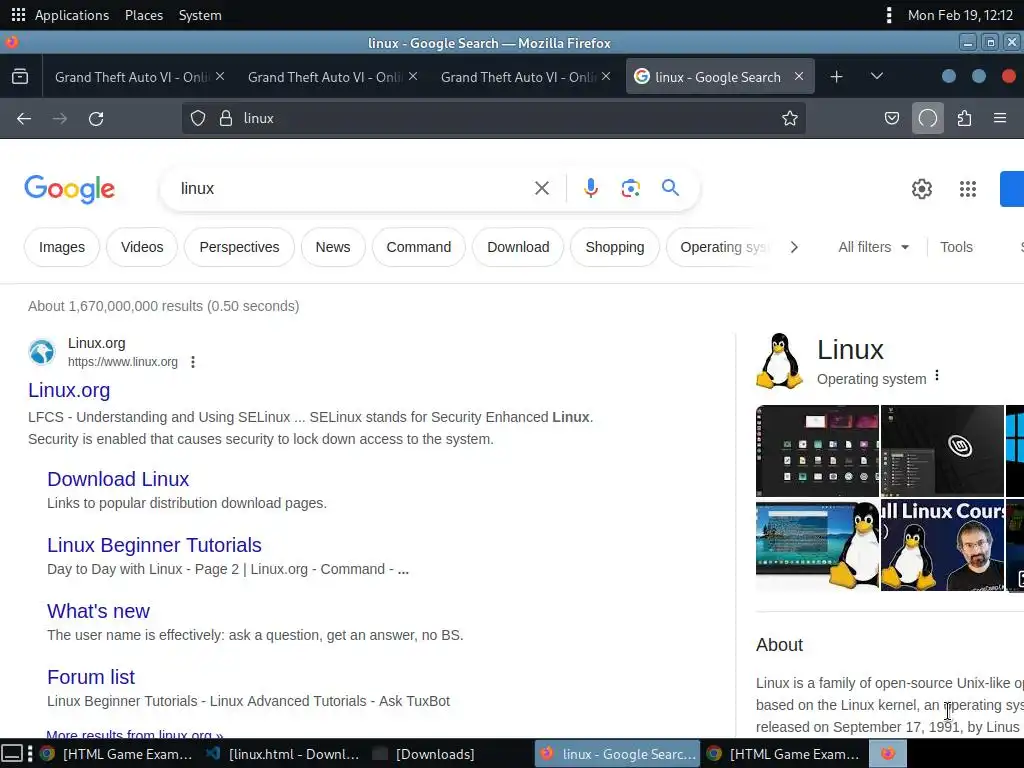Click the blue Sign in button at right edge
Screen dimensions: 1024x768
coord(1012,189)
